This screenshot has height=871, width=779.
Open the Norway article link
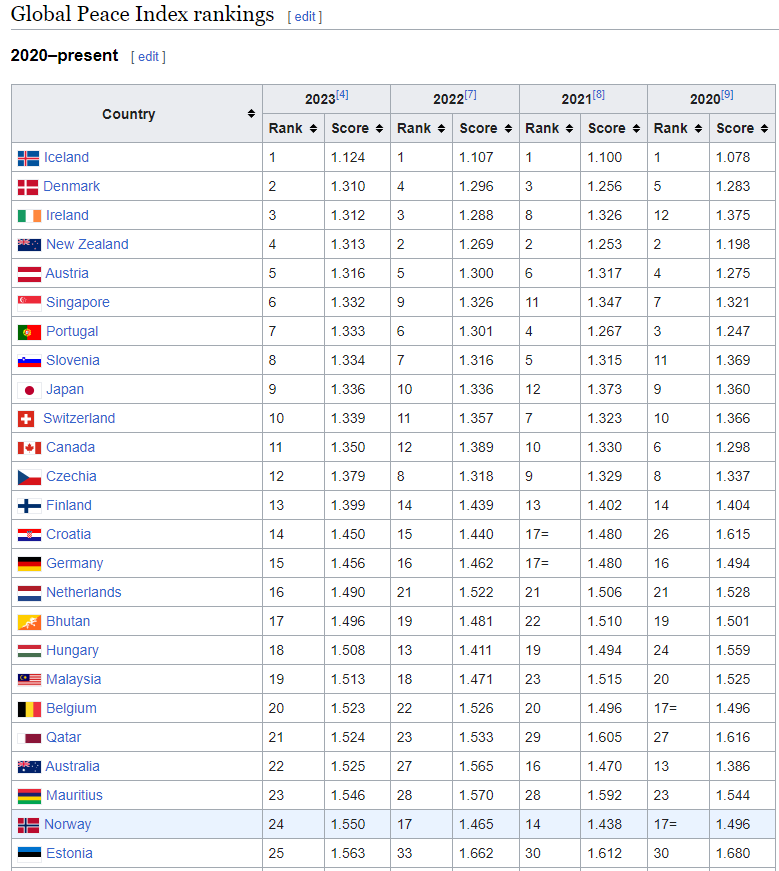(67, 824)
